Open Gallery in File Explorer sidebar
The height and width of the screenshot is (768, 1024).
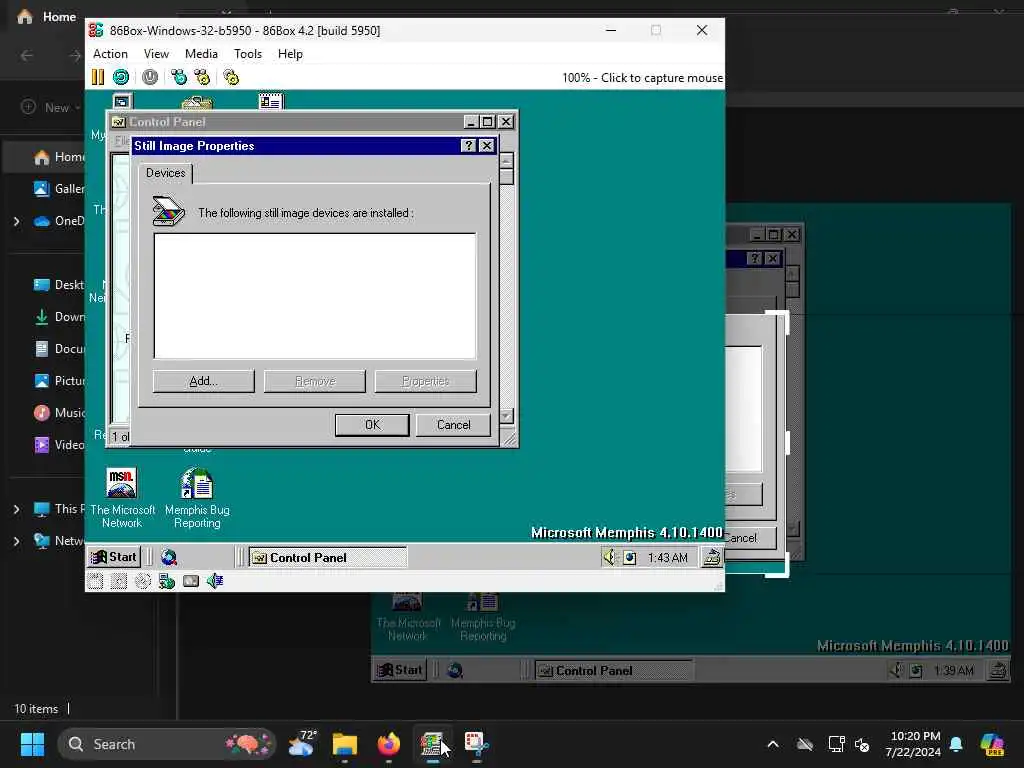tap(59, 189)
